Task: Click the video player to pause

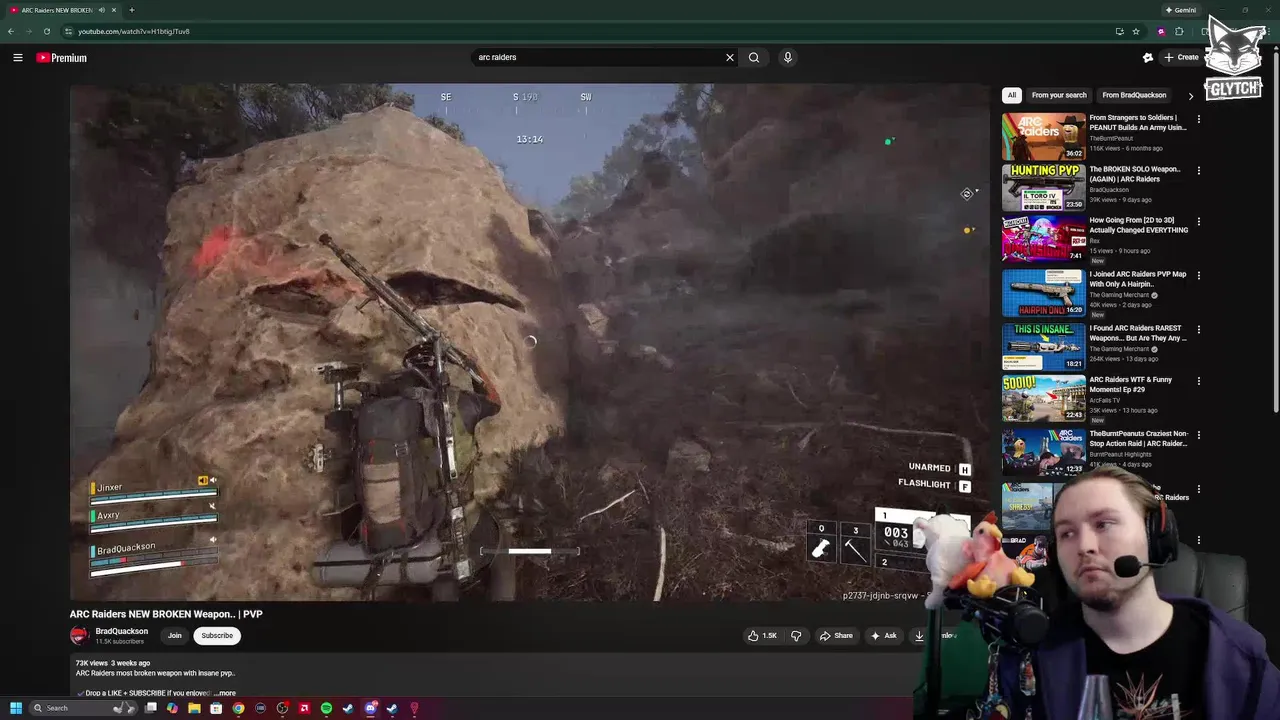Action: (x=530, y=342)
